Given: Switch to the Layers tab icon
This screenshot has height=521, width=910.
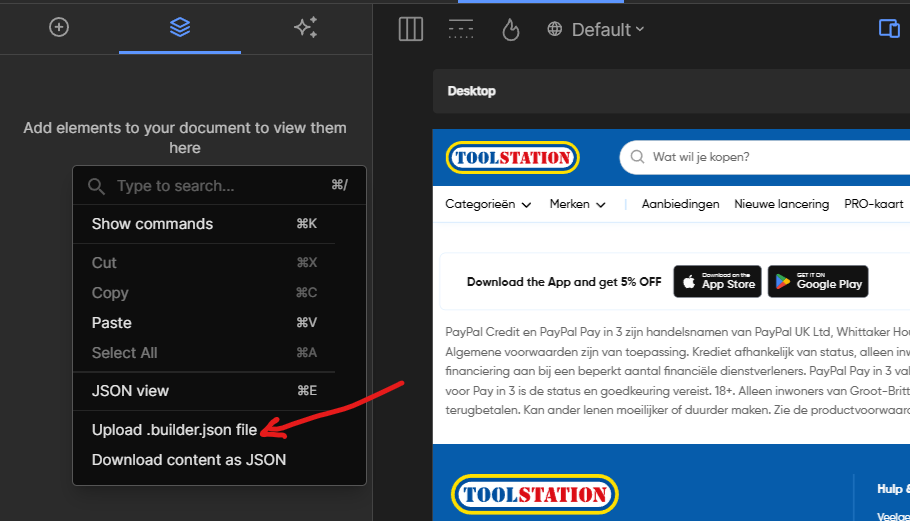Looking at the screenshot, I should tap(180, 28).
